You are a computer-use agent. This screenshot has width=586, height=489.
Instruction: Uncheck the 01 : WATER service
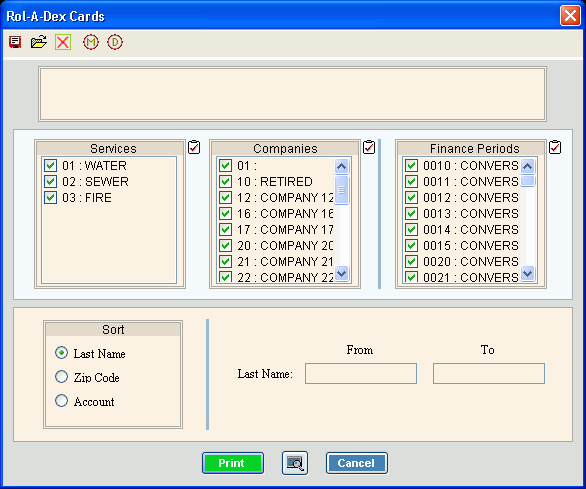(50, 165)
